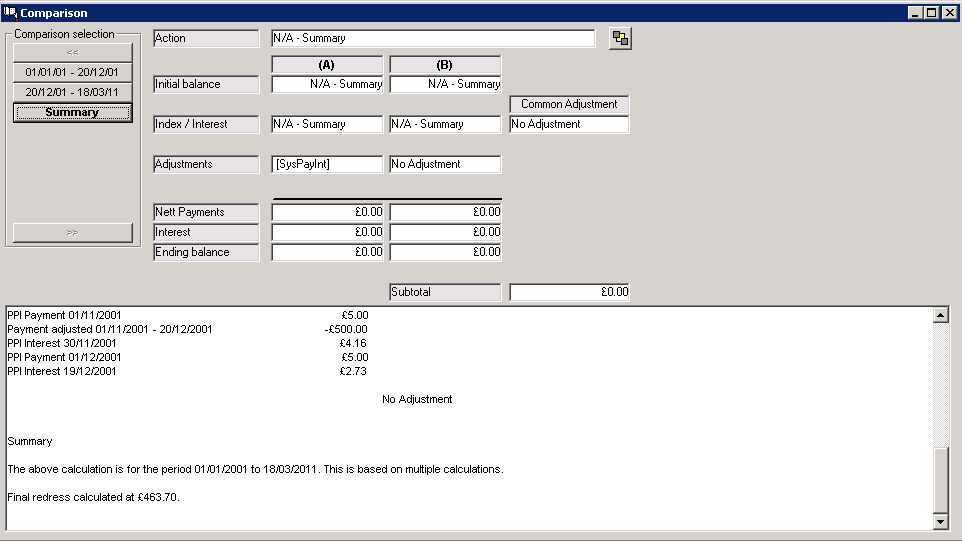Click the -£500.00 amount
Viewport: 962px width, 541px height.
(346, 329)
